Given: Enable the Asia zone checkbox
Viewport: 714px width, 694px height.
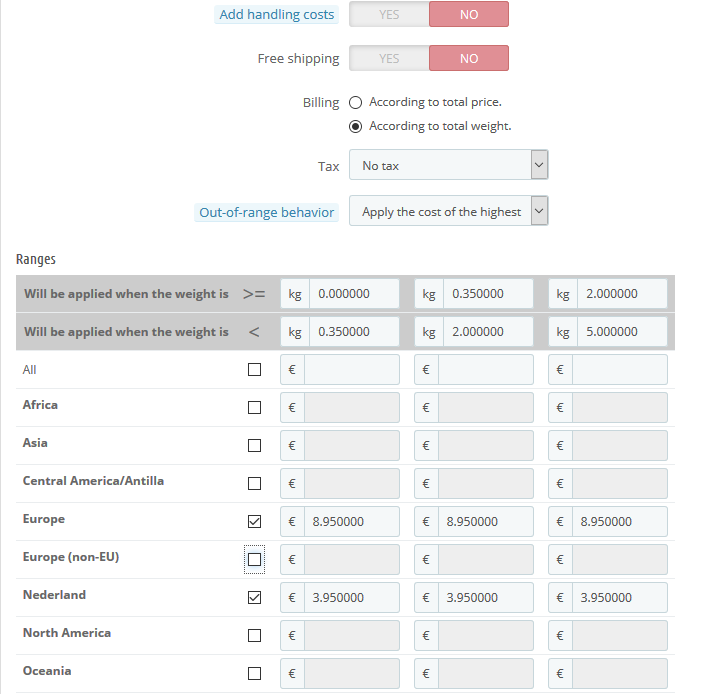Looking at the screenshot, I should pos(254,446).
